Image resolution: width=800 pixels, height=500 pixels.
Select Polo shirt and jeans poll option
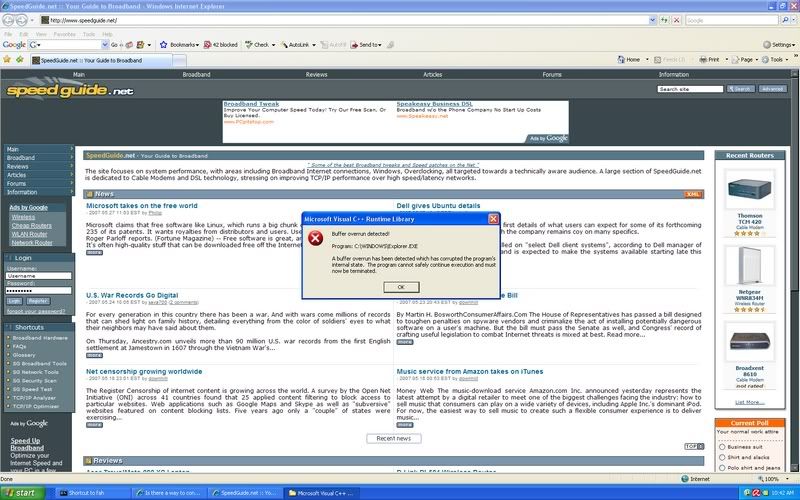[722, 468]
